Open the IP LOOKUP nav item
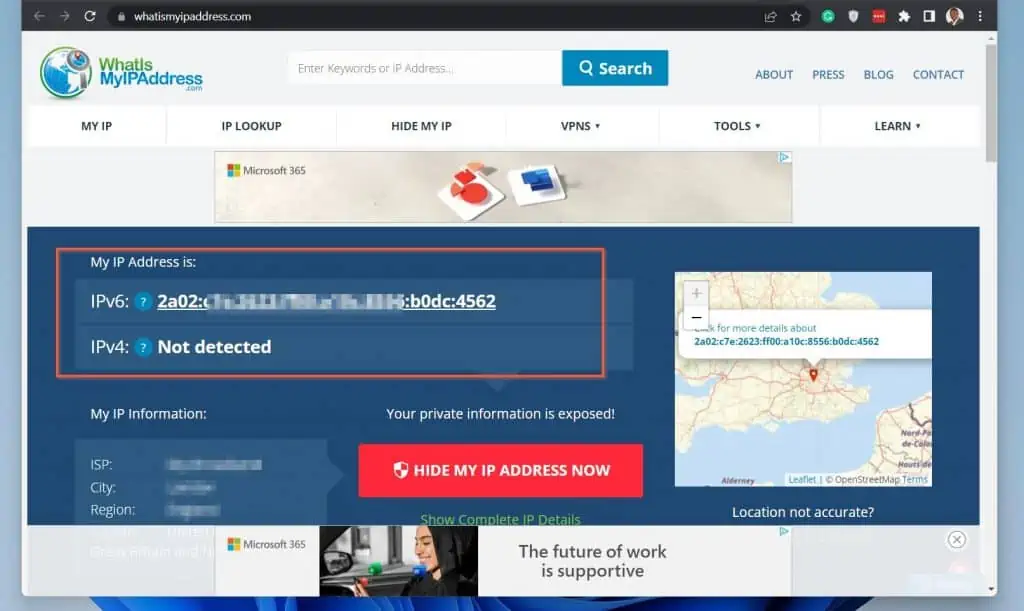 [x=251, y=126]
